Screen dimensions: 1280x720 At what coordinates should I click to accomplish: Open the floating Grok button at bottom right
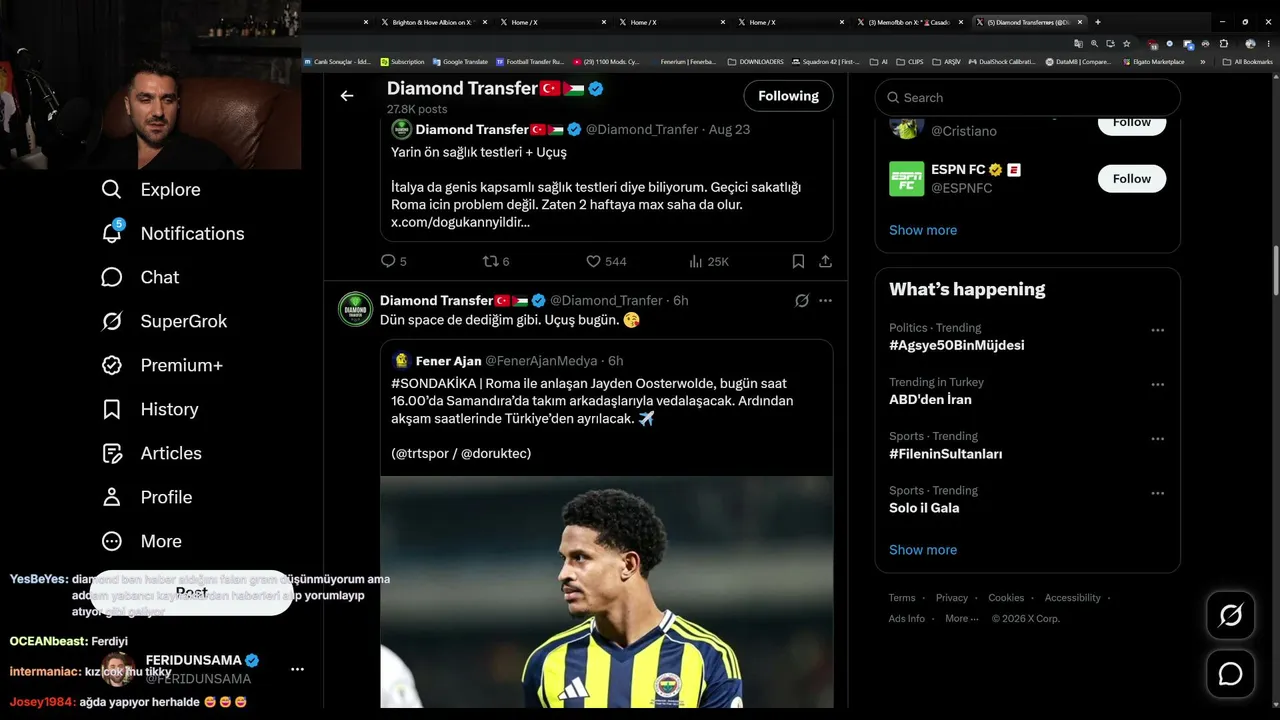(1230, 615)
